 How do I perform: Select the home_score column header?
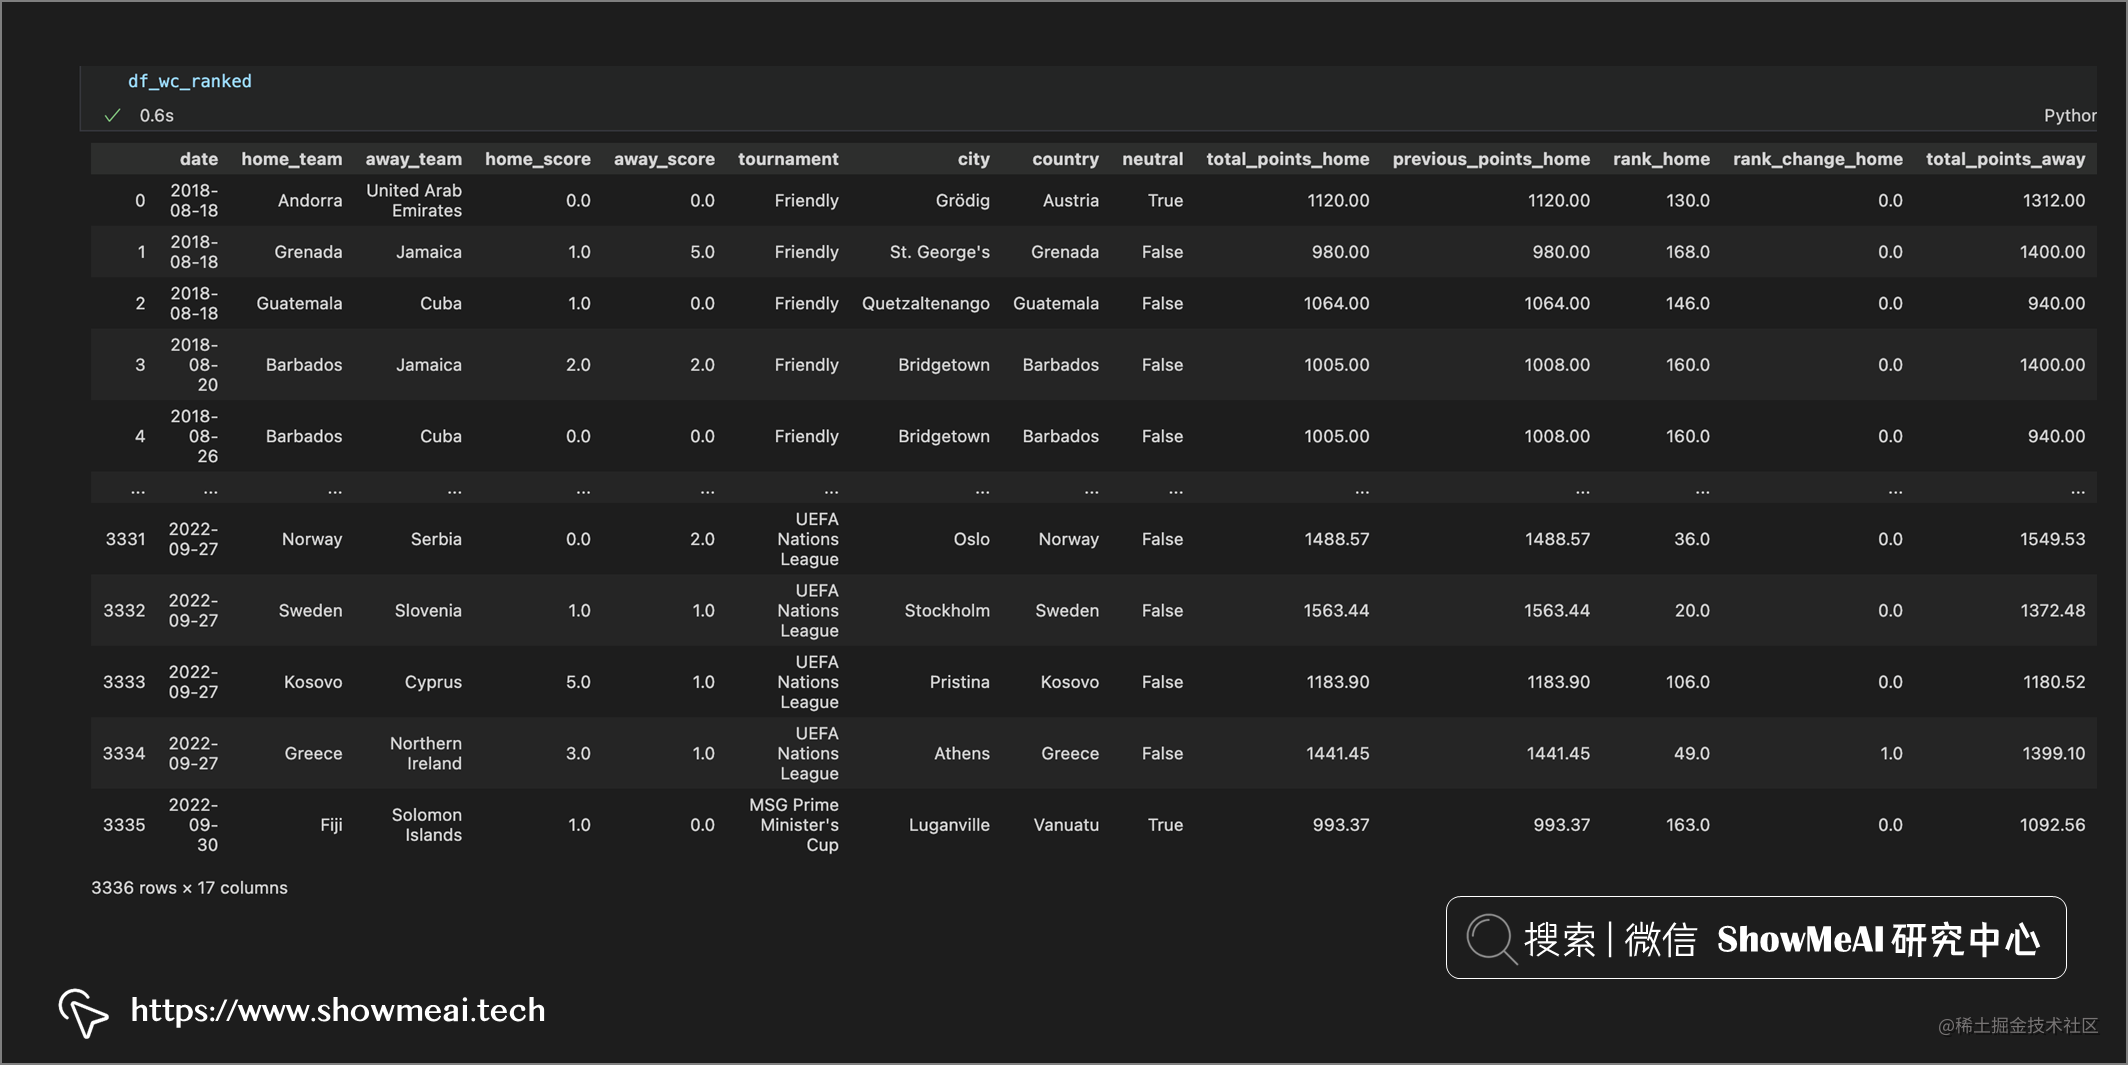pos(538,159)
